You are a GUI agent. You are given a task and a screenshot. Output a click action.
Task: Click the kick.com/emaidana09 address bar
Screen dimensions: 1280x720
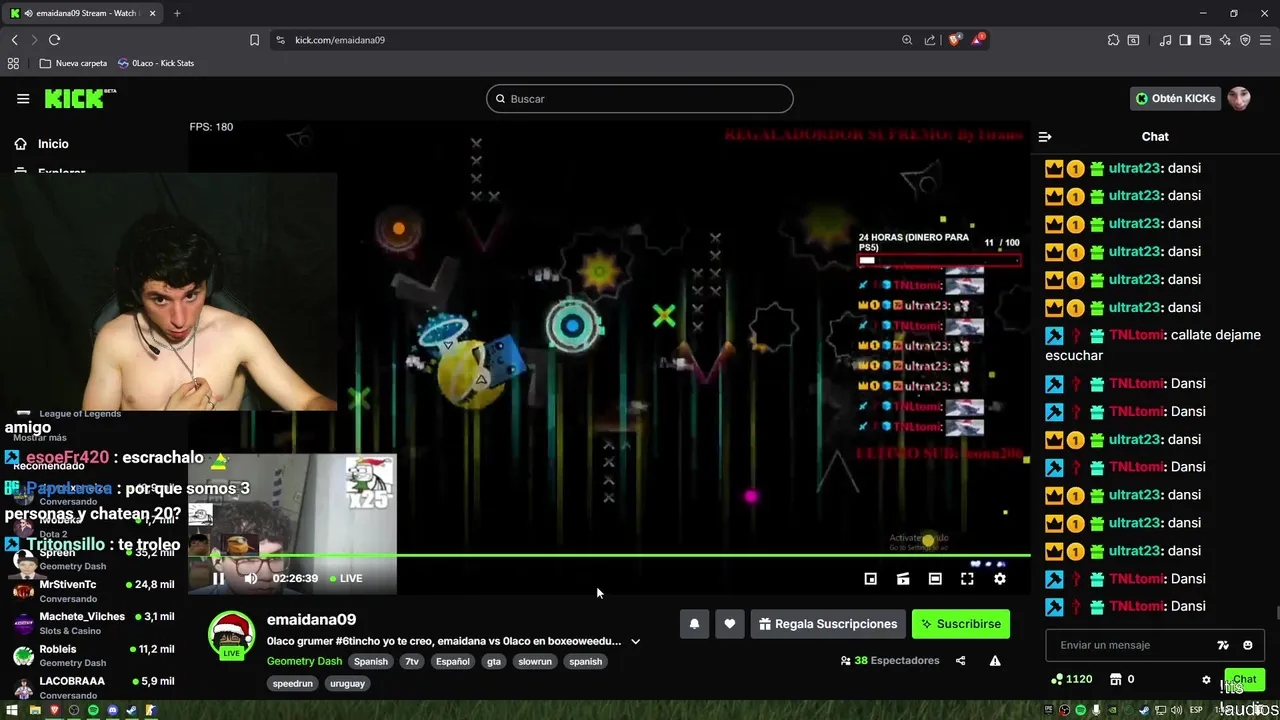(x=340, y=40)
